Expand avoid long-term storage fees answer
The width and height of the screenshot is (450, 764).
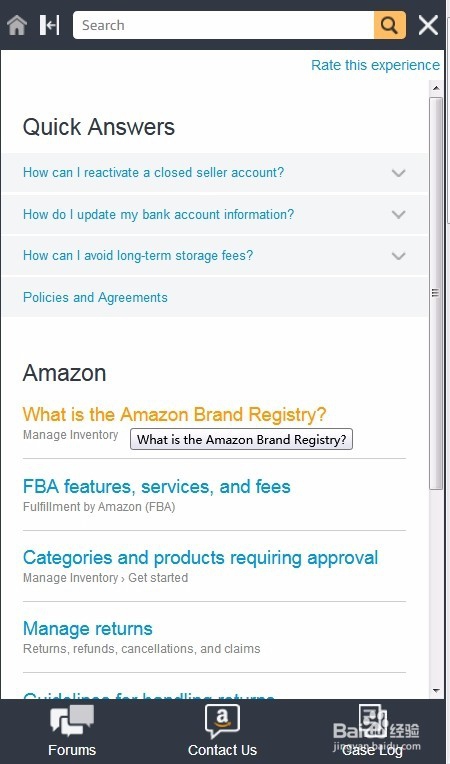point(215,256)
